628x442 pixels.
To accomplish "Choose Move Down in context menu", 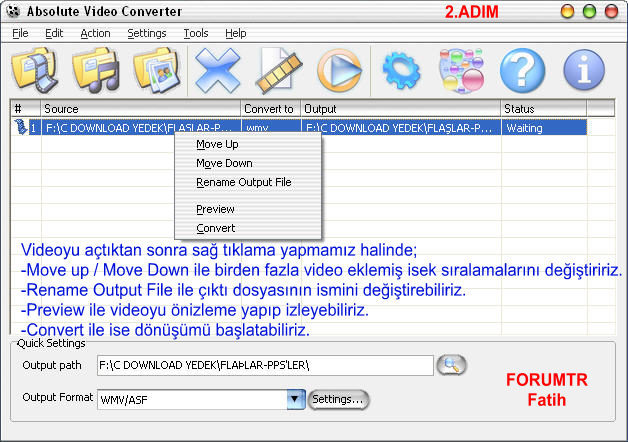I will point(248,163).
